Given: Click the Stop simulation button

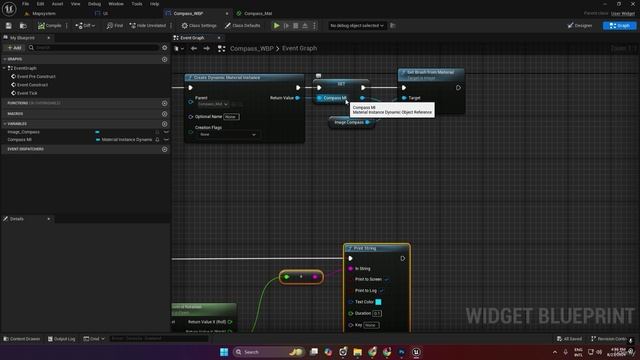Looking at the screenshot, I should click(296, 26).
